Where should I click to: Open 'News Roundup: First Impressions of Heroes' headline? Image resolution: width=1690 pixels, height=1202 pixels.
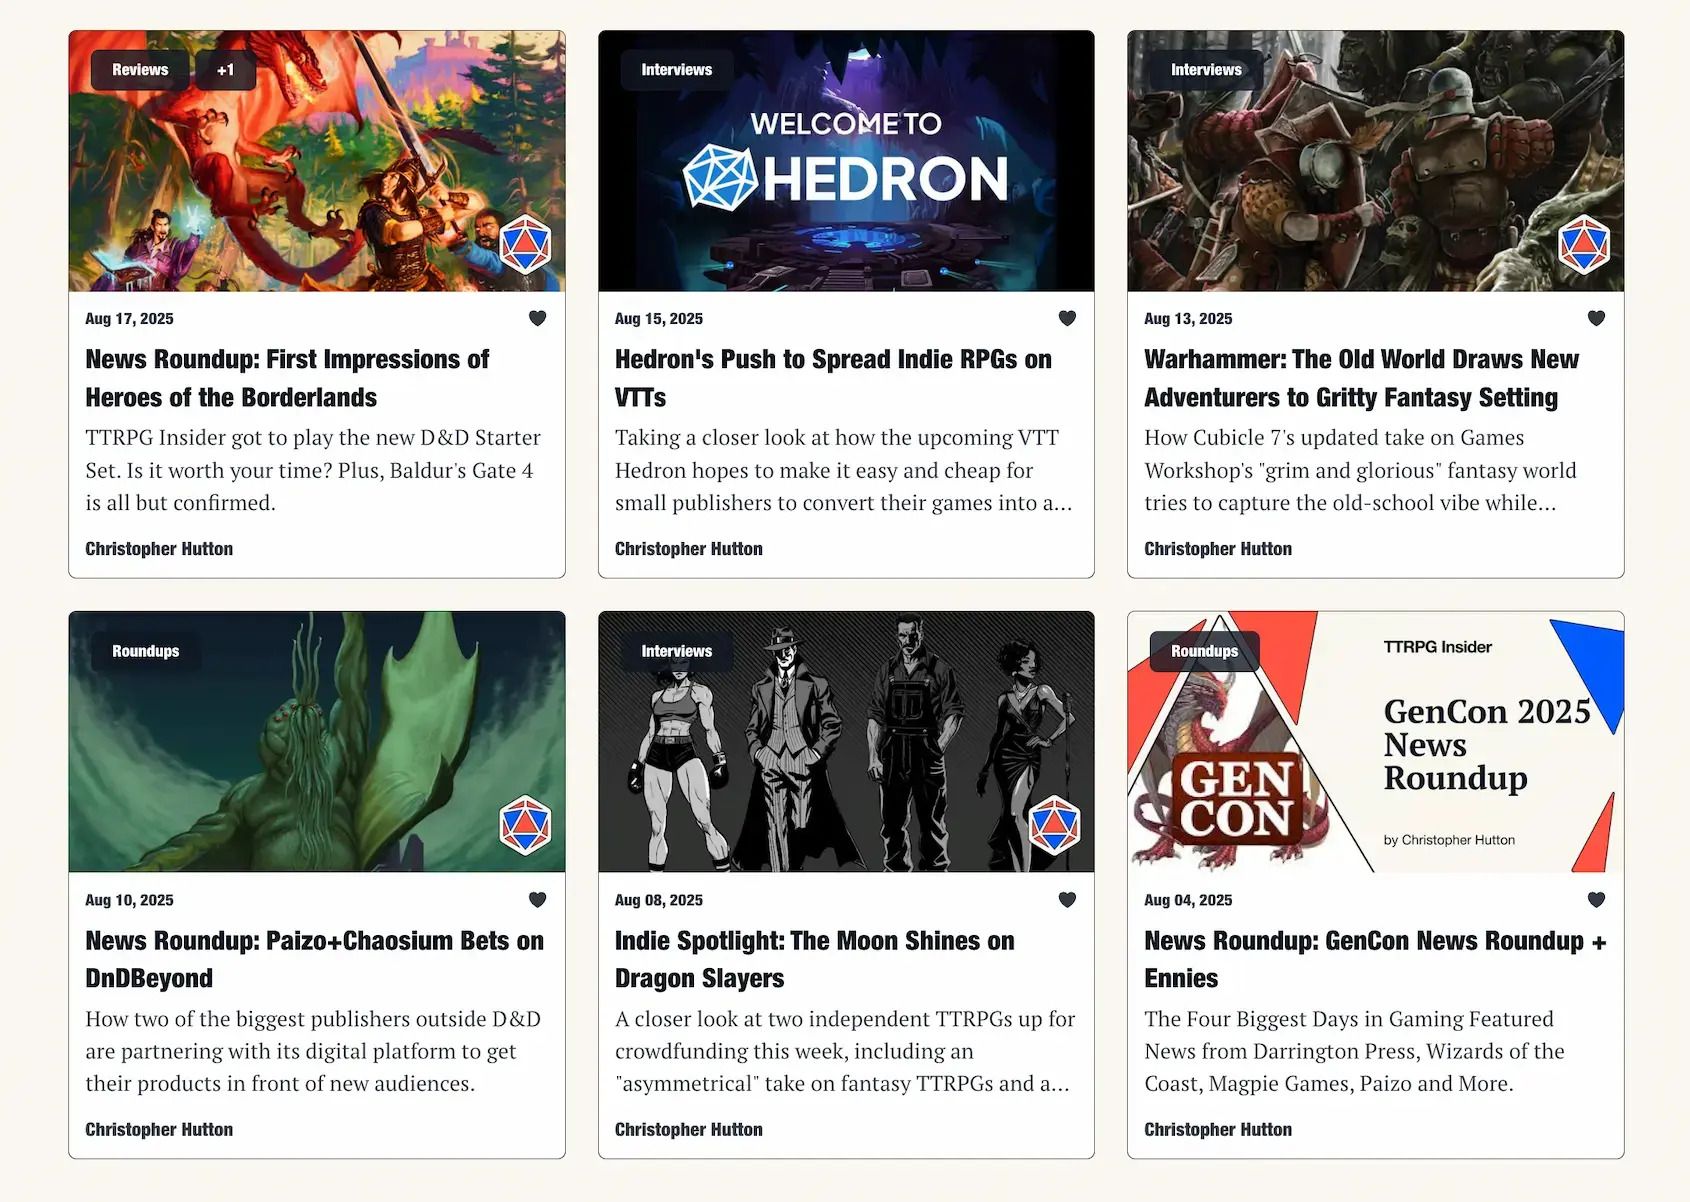(x=287, y=378)
